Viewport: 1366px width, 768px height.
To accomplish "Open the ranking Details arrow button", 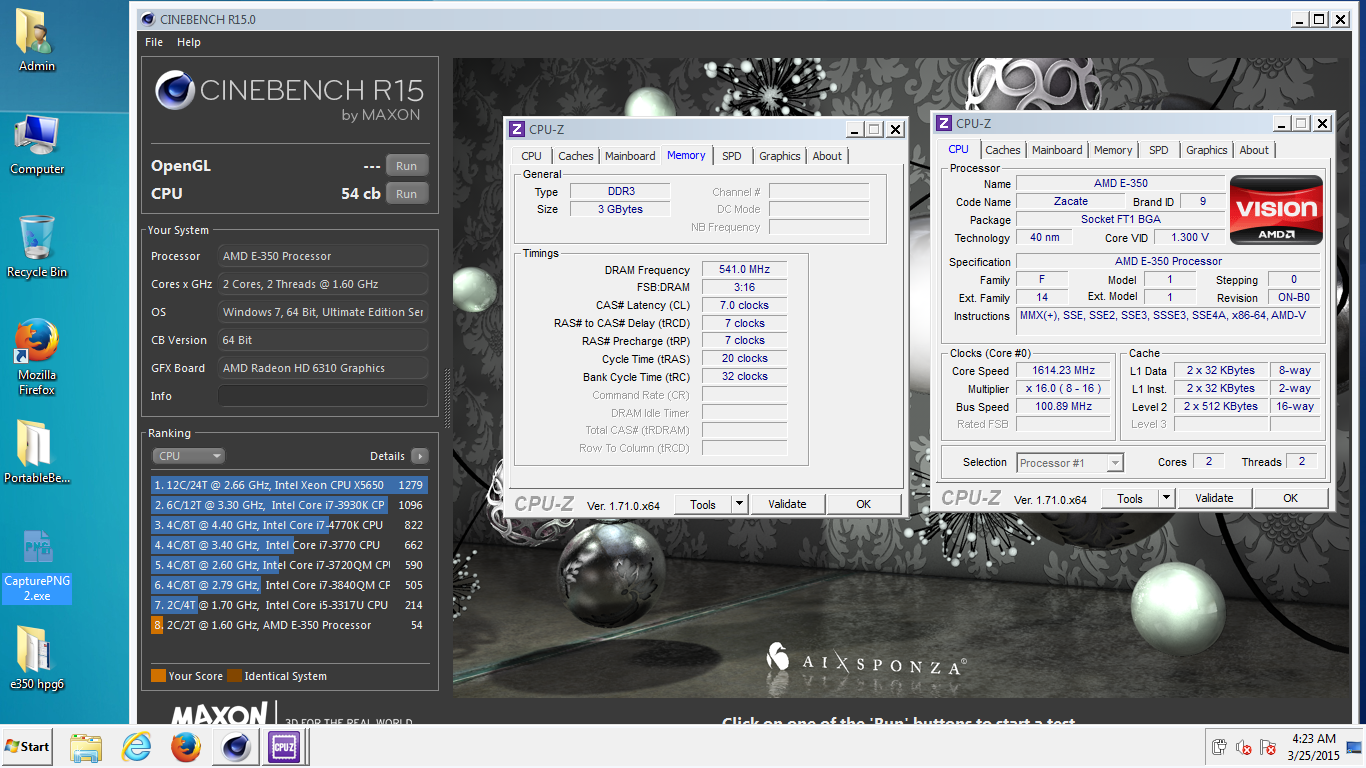I will click(420, 456).
